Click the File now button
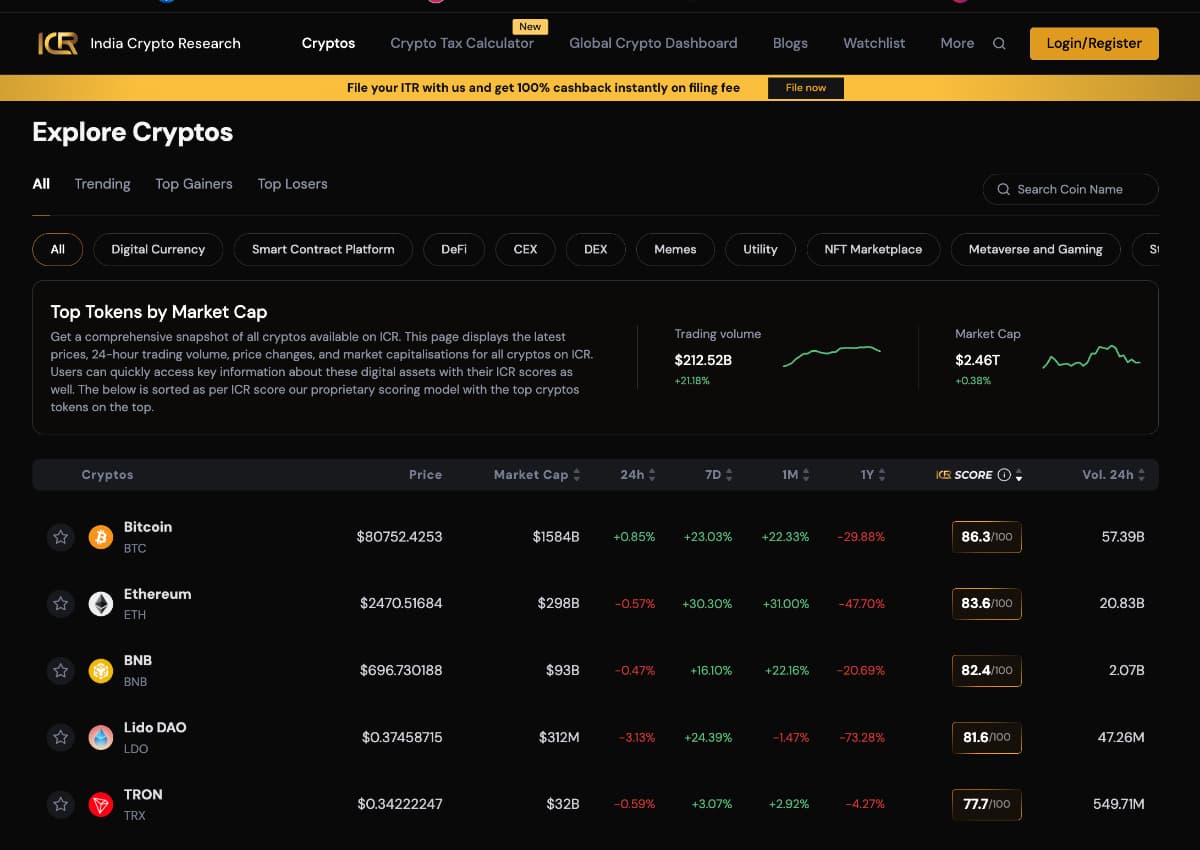The image size is (1200, 850). point(806,88)
